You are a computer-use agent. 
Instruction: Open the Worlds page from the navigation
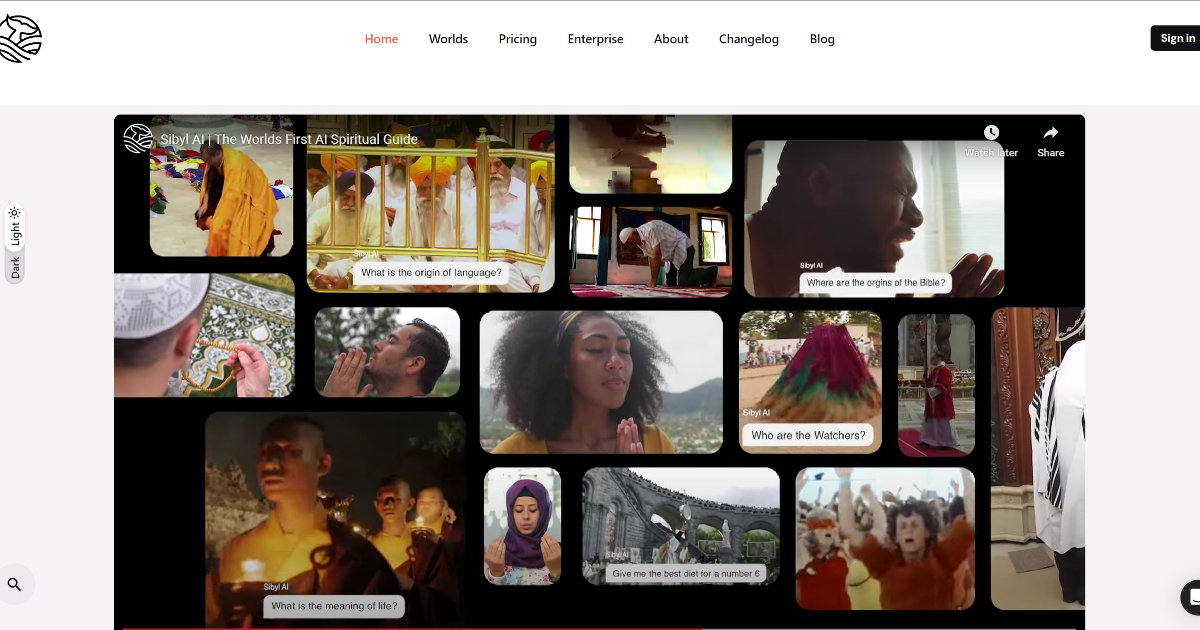pyautogui.click(x=448, y=39)
